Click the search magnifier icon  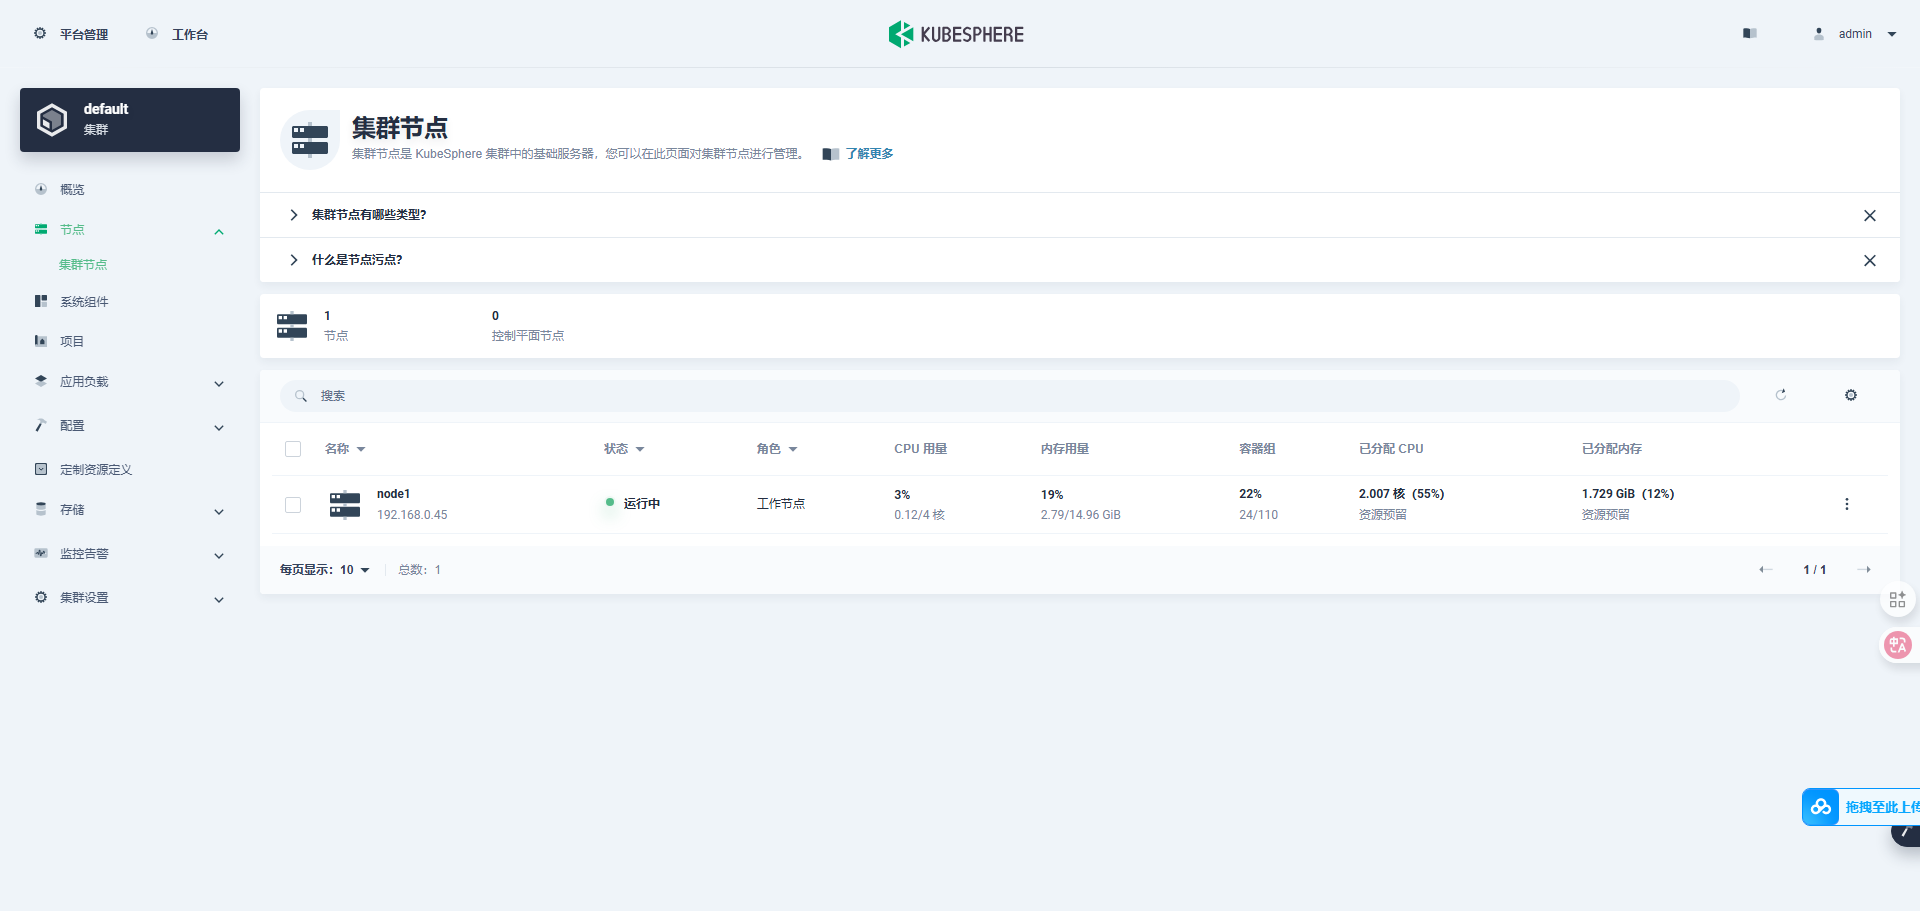point(301,396)
